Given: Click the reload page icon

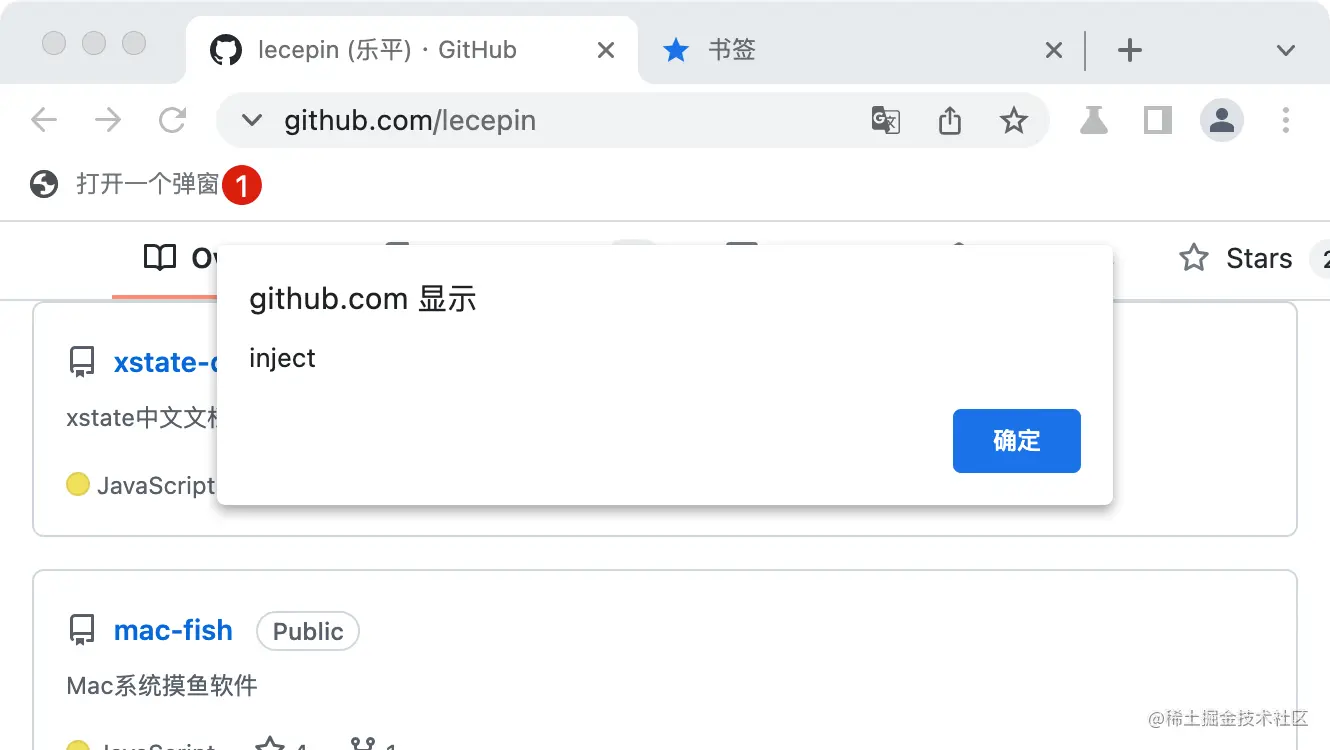Looking at the screenshot, I should pyautogui.click(x=173, y=121).
